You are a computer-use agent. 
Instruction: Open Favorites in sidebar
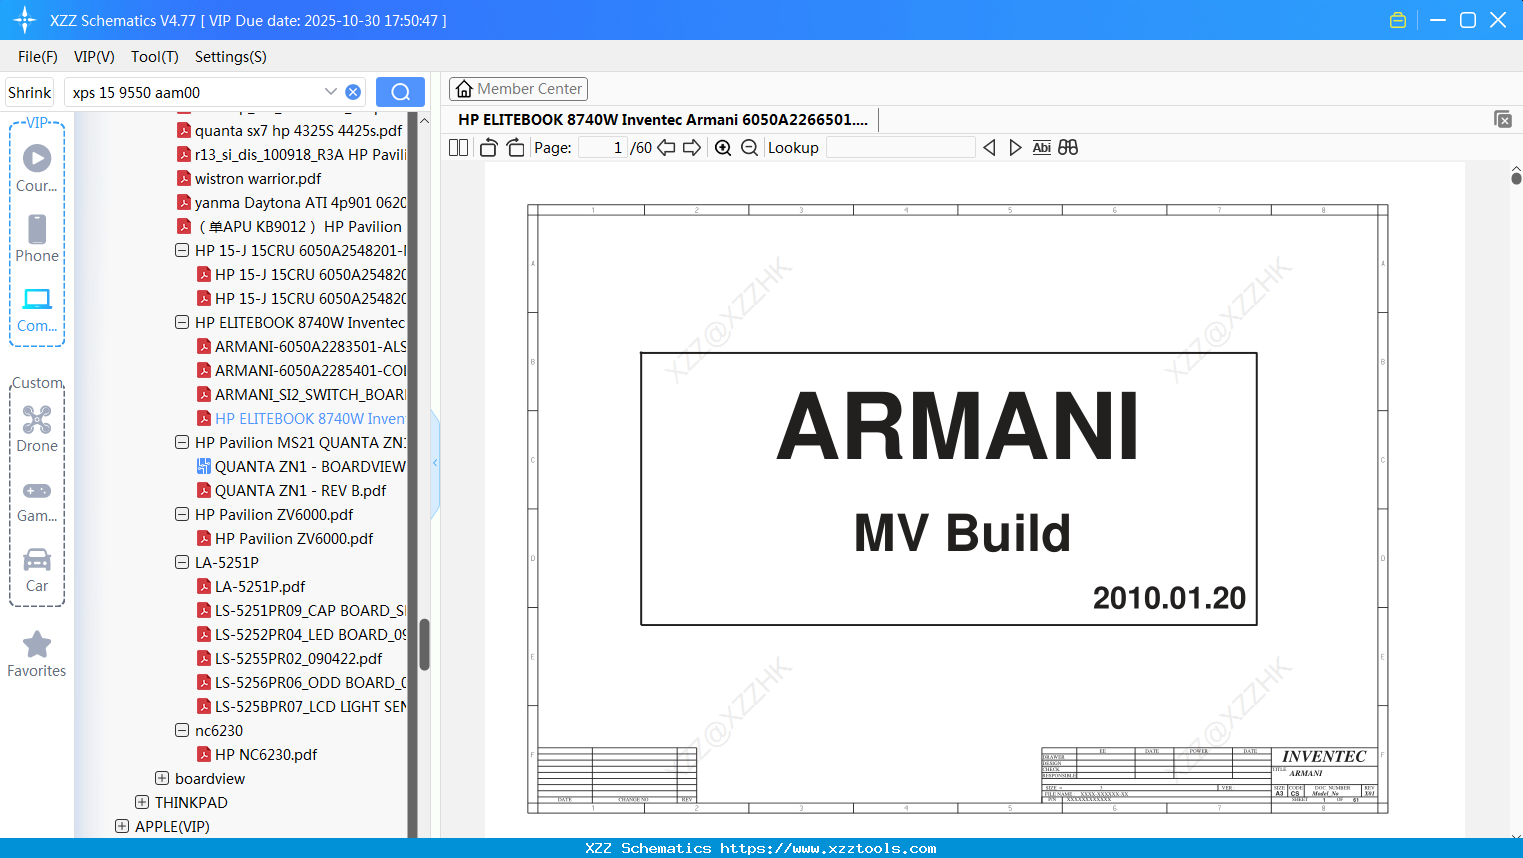37,654
